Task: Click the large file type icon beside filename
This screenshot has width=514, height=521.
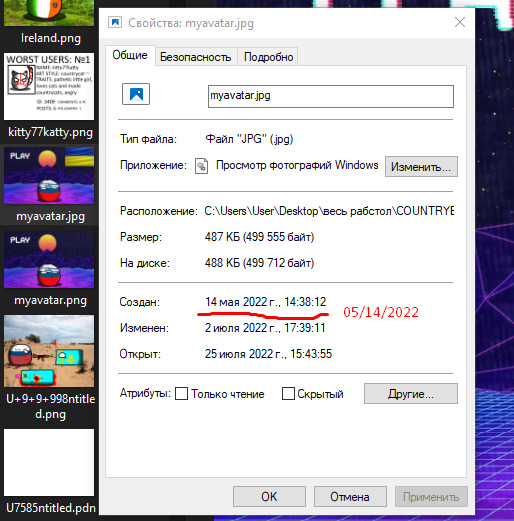Action: click(136, 94)
